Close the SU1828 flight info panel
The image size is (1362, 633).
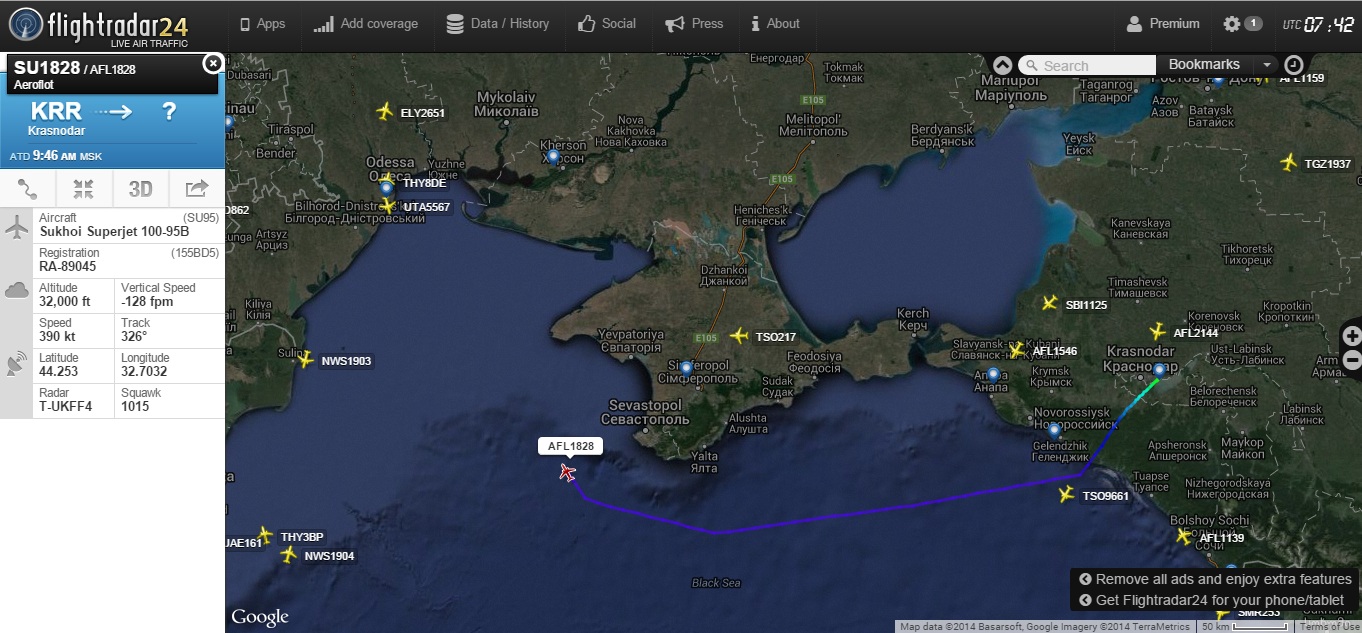pyautogui.click(x=212, y=64)
